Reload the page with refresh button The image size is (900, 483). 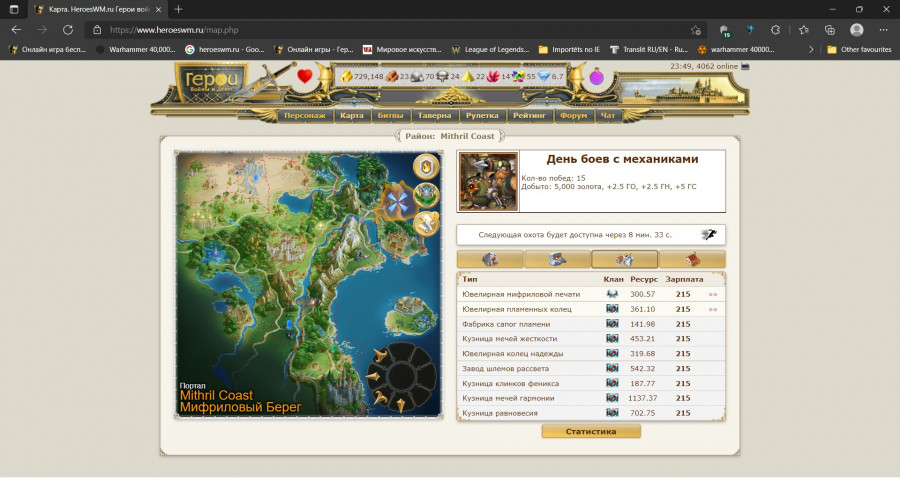68,30
